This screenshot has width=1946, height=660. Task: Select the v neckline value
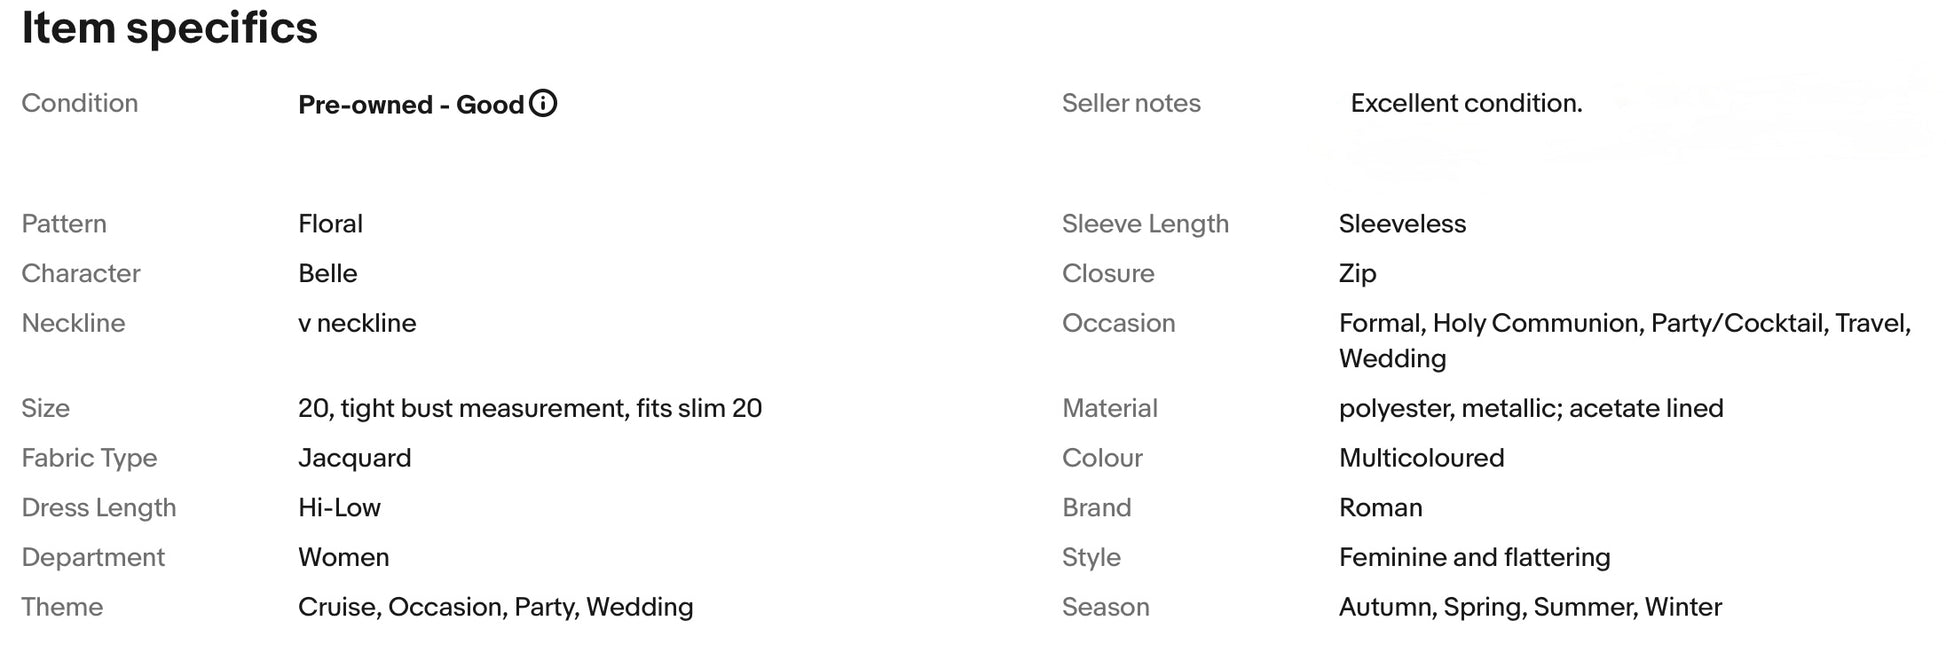pos(357,323)
